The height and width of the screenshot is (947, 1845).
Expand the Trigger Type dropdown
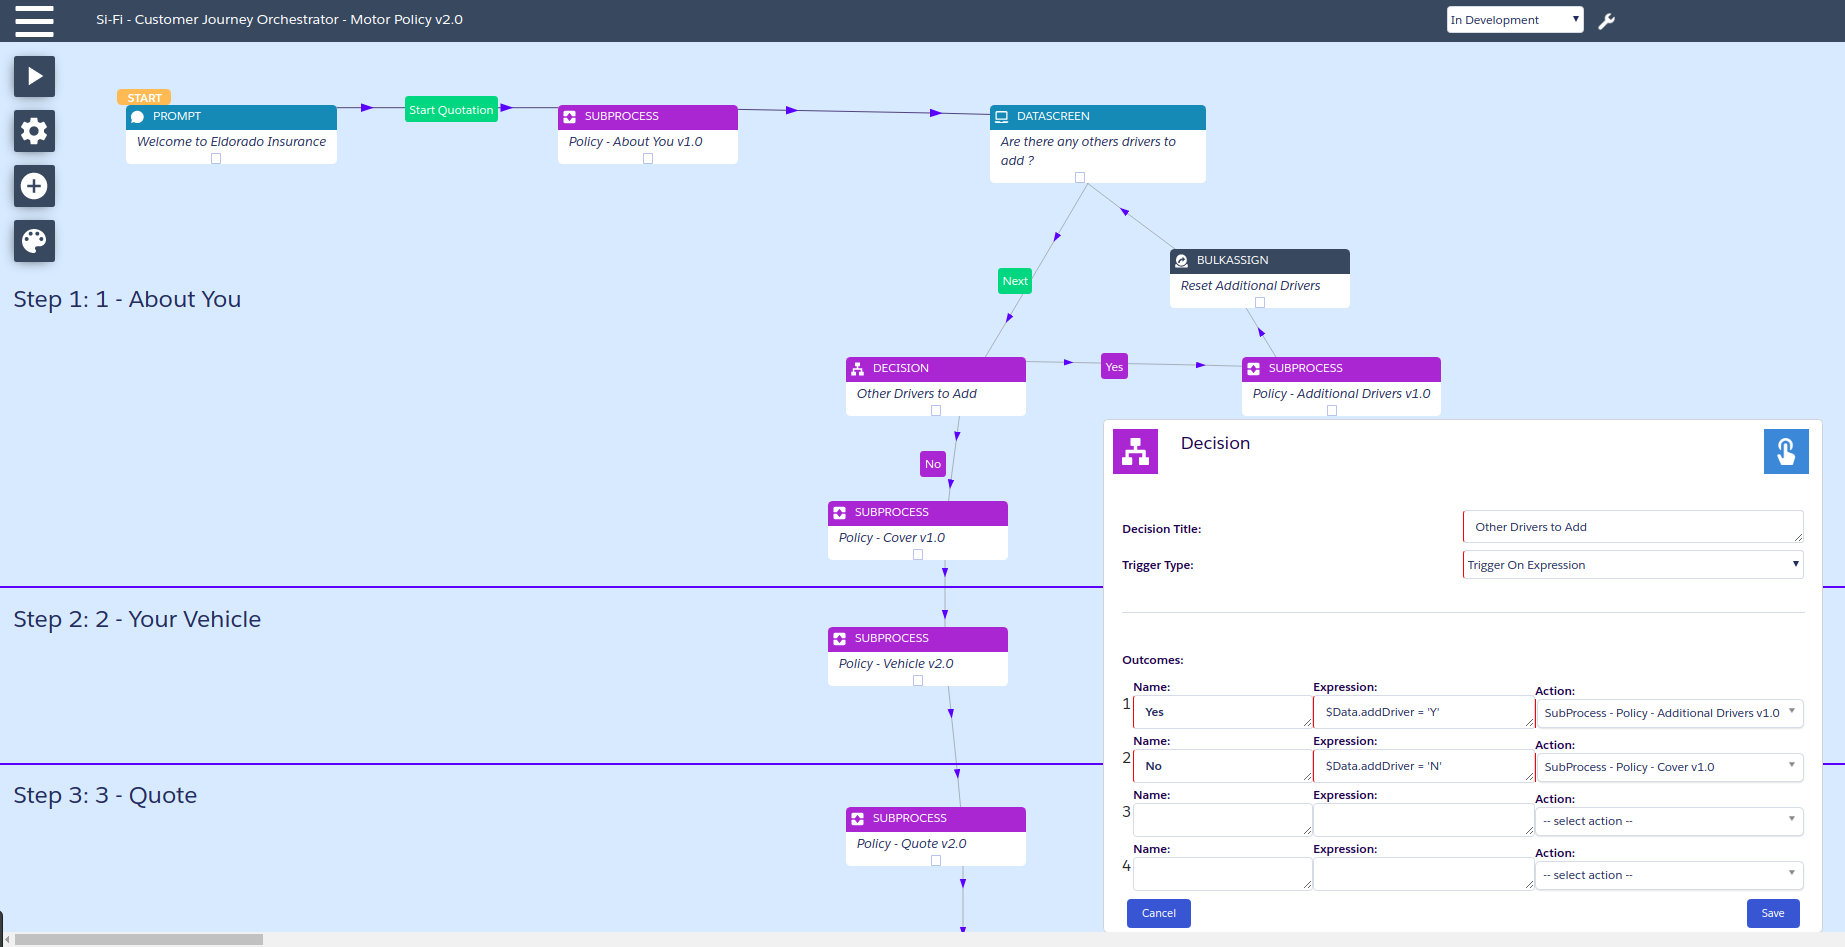[1632, 565]
